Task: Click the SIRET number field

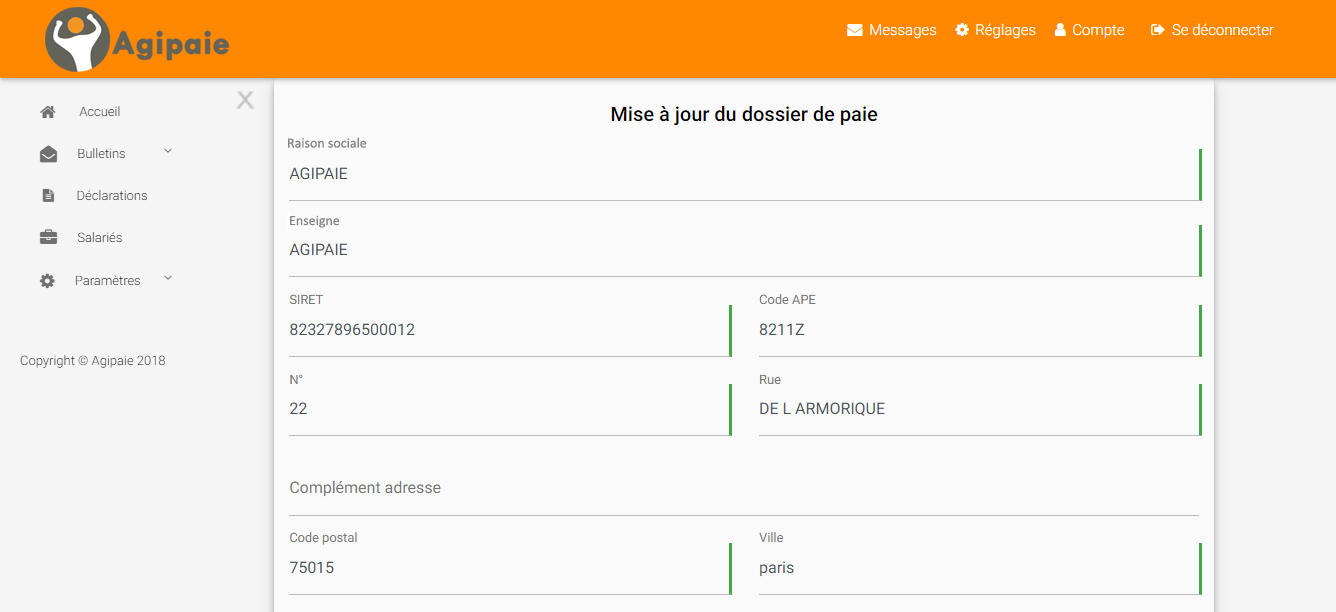Action: [x=509, y=330]
